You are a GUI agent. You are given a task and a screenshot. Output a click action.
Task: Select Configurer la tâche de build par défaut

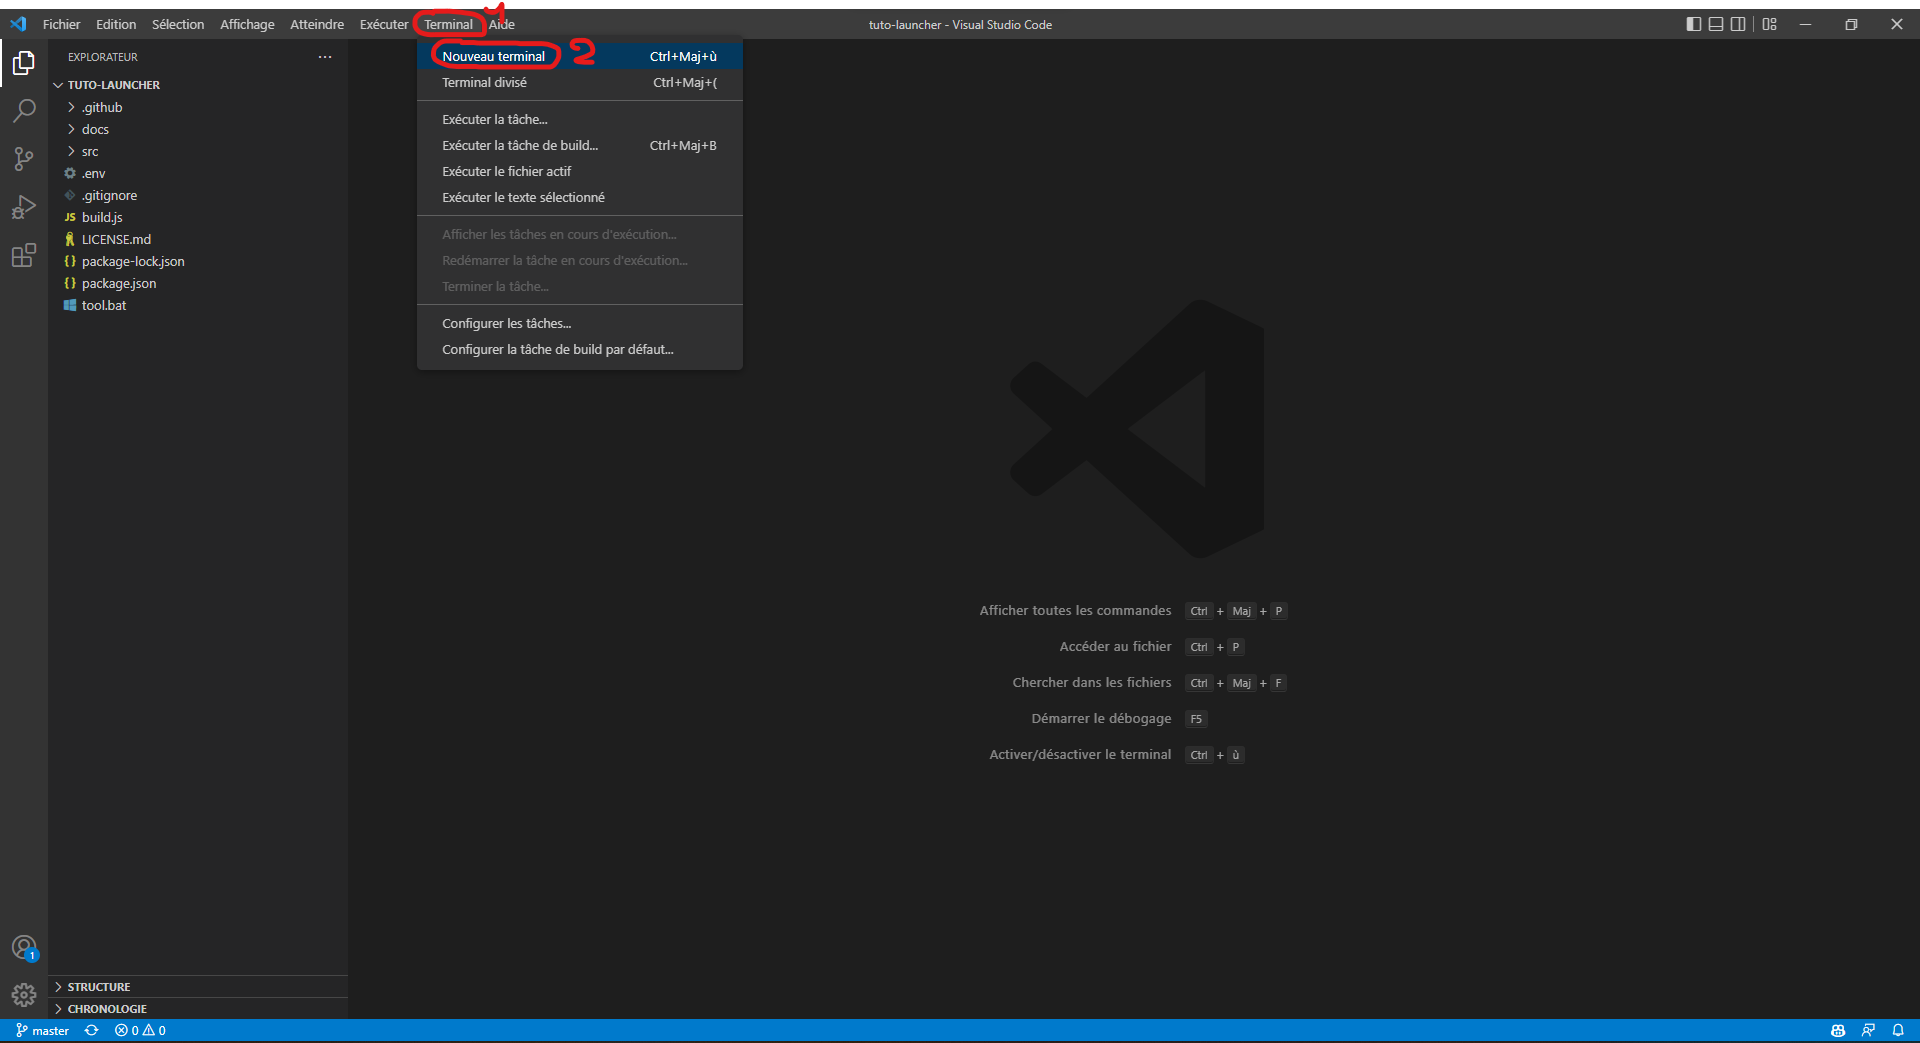[x=580, y=349]
